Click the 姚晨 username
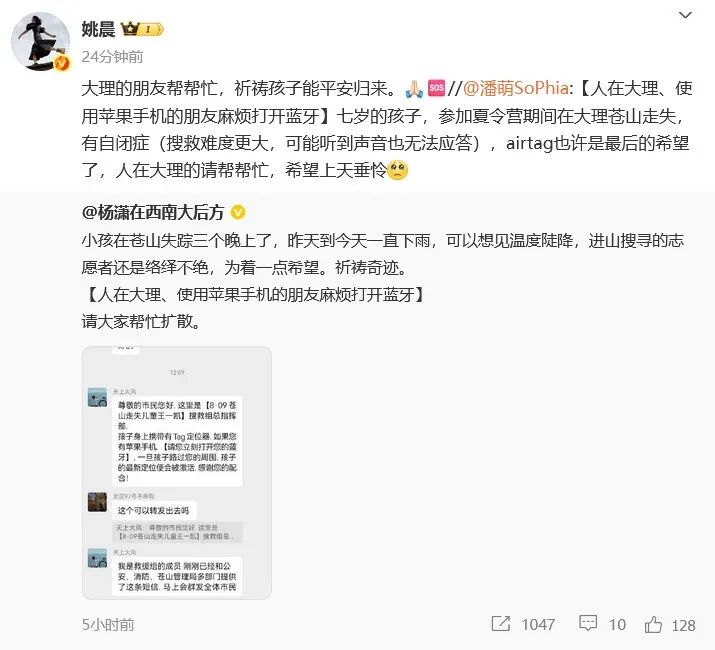Image resolution: width=715 pixels, height=650 pixels. (98, 29)
